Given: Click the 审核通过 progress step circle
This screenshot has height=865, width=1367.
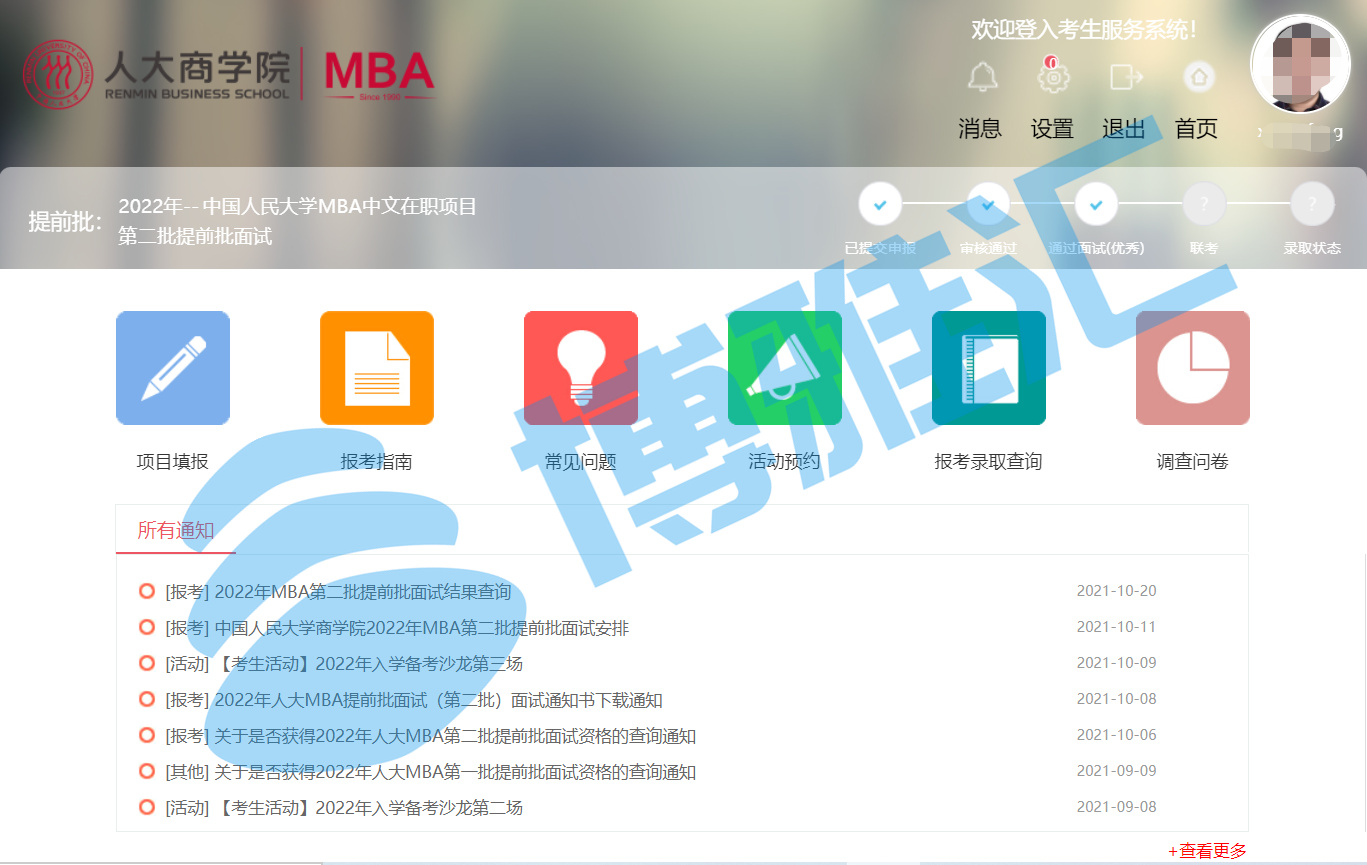Looking at the screenshot, I should point(988,204).
